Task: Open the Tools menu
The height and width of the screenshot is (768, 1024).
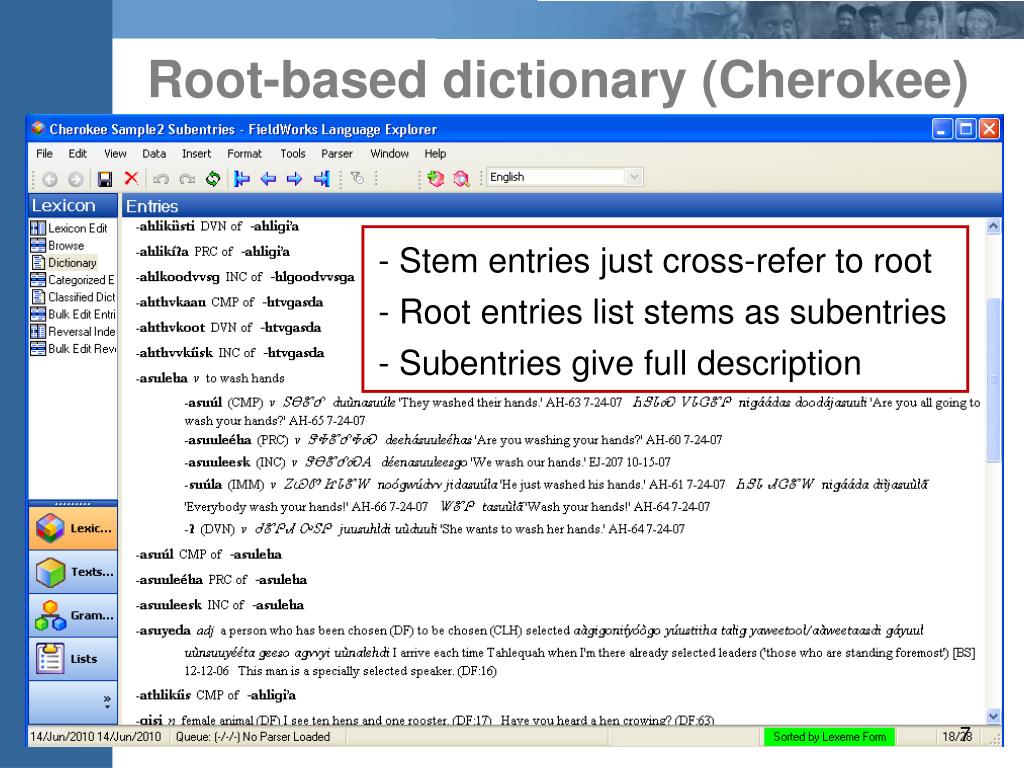Action: tap(293, 153)
